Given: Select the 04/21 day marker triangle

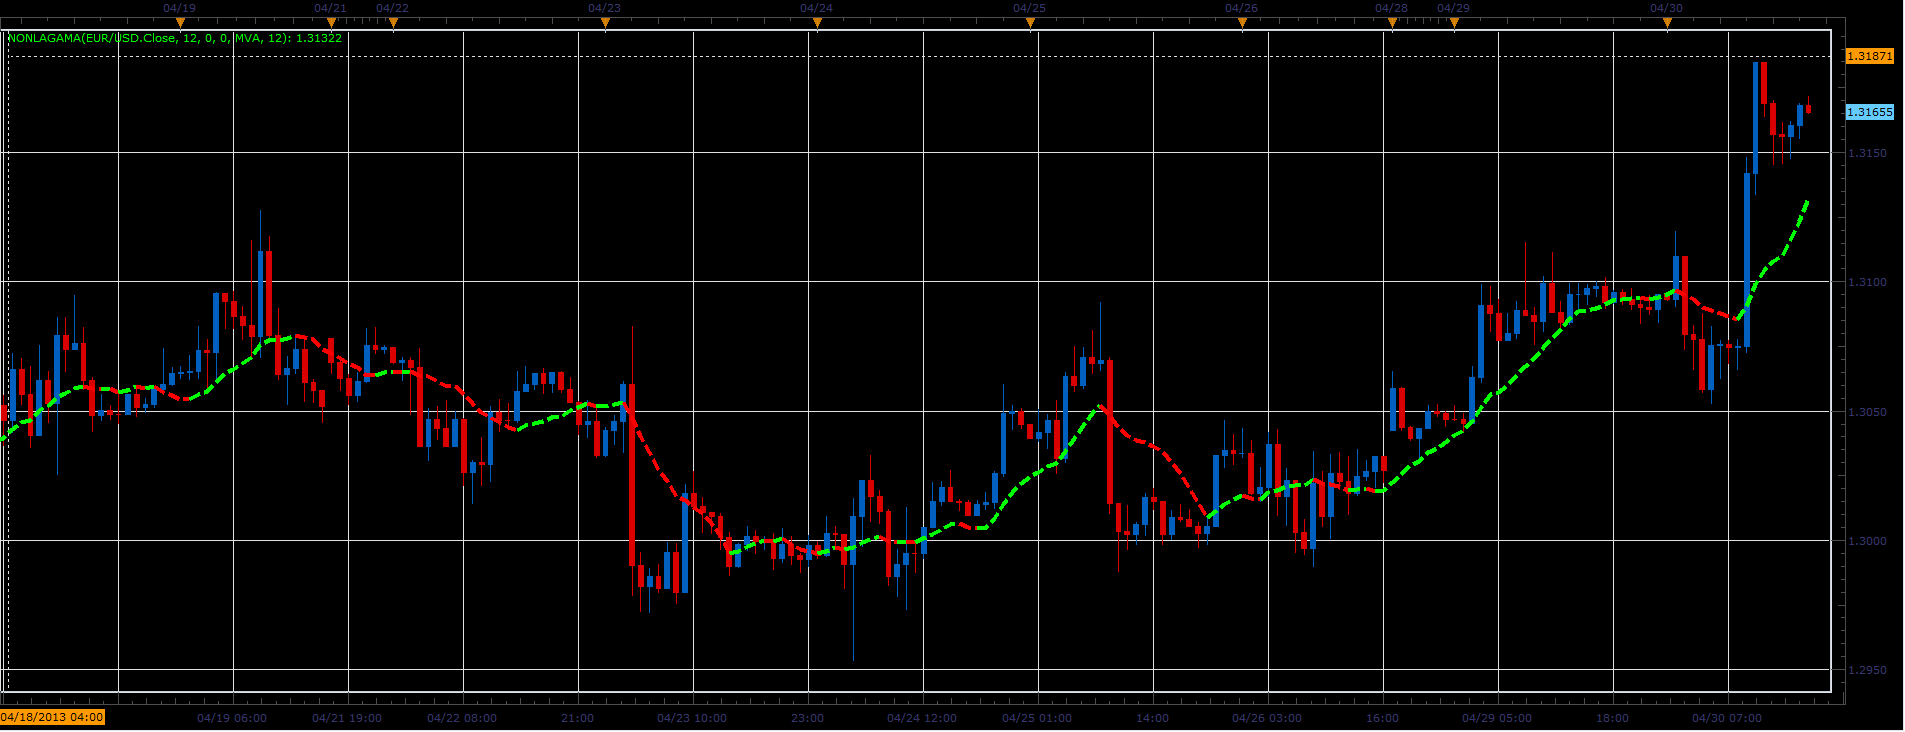Looking at the screenshot, I should click(331, 22).
